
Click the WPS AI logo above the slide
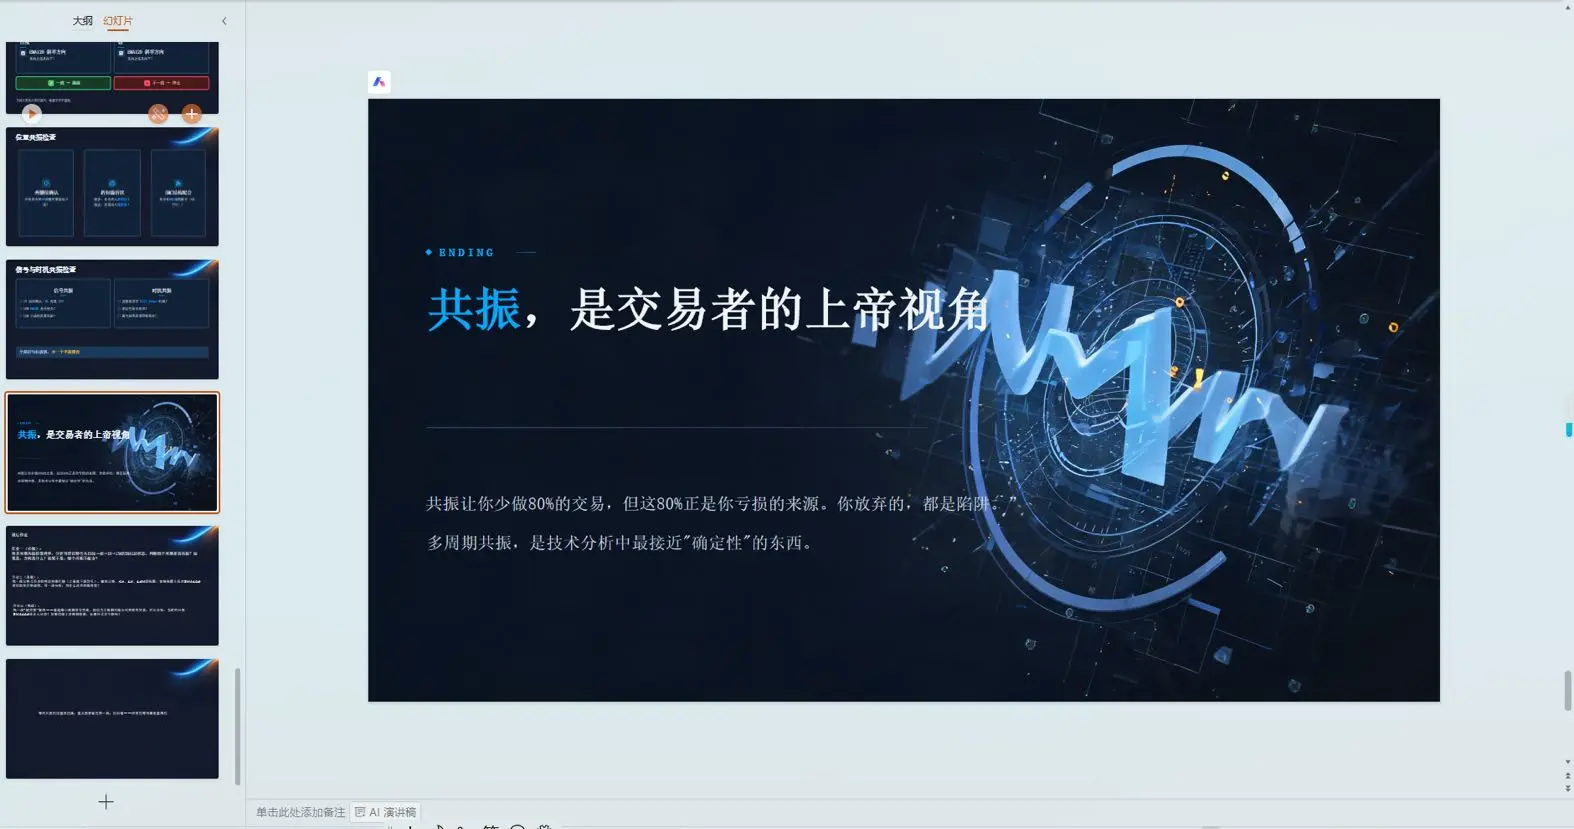379,82
